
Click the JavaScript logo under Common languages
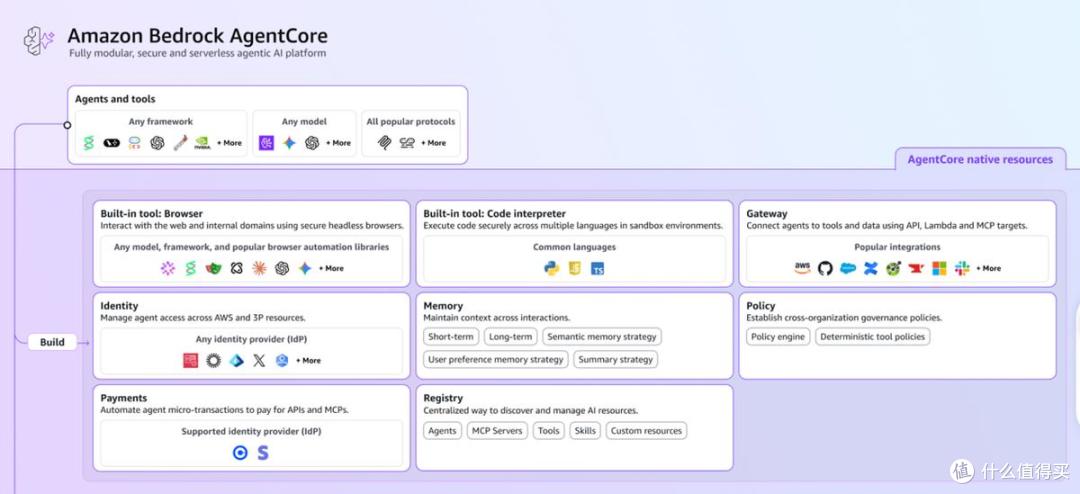coord(575,268)
